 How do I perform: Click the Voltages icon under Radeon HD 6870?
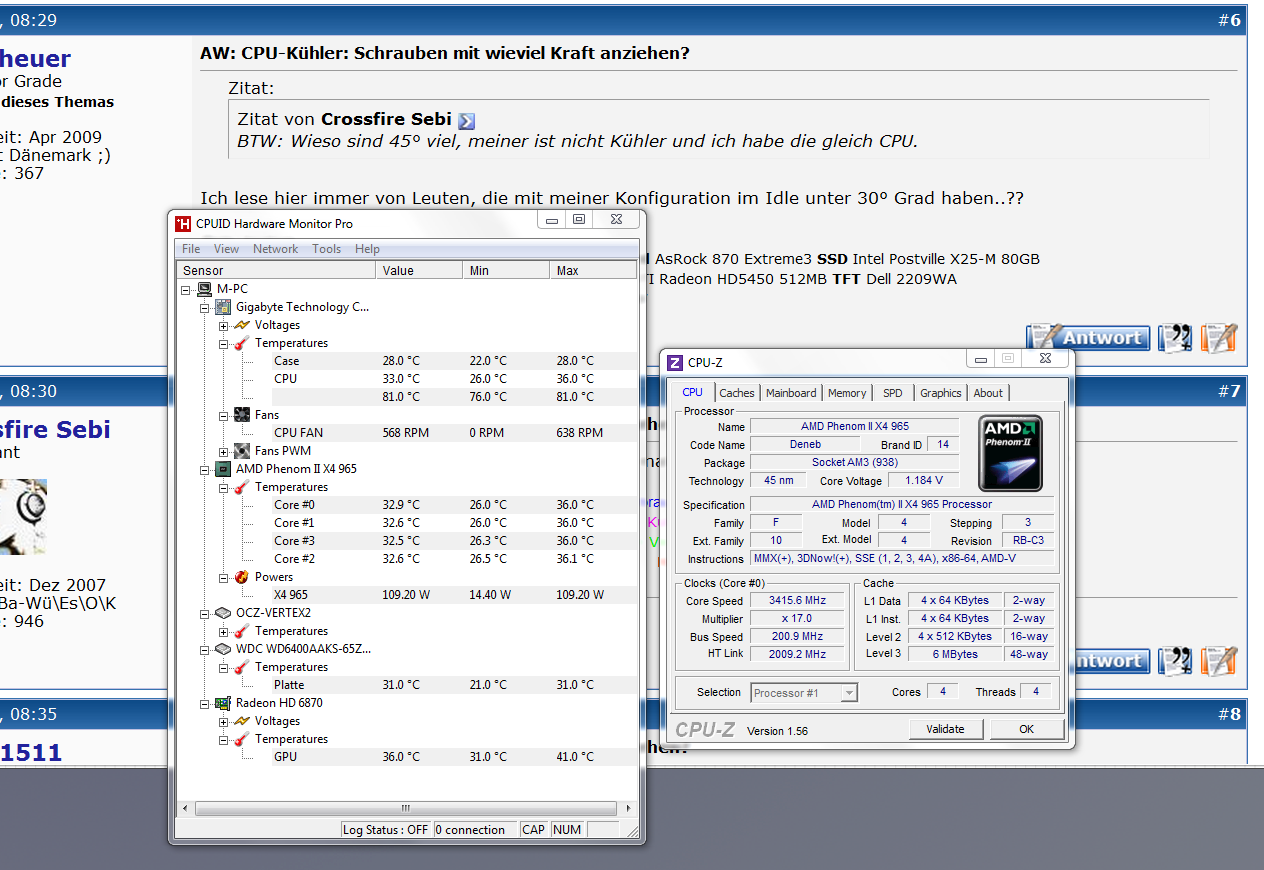coord(241,721)
